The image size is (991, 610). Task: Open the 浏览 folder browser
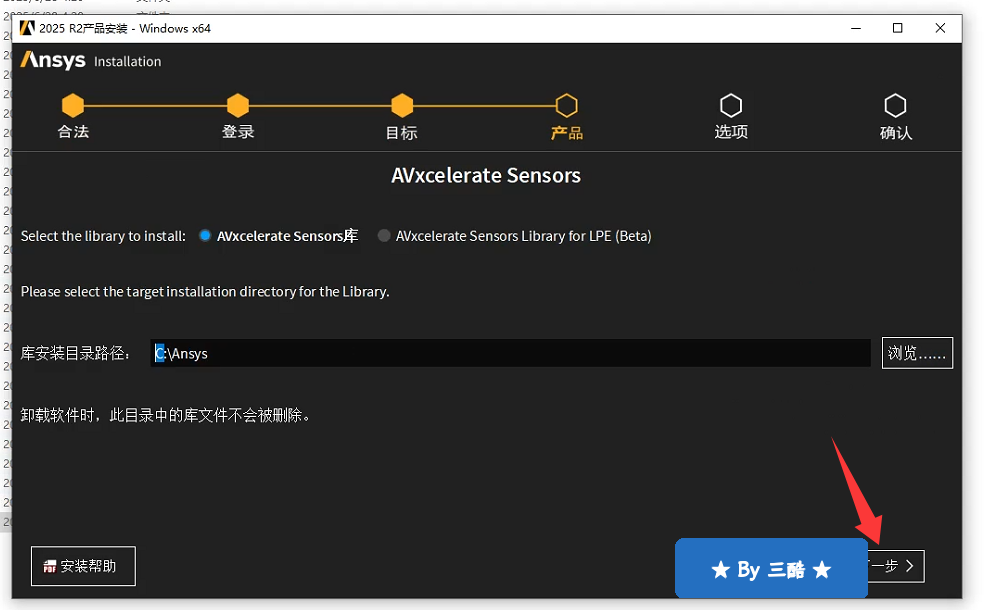point(917,353)
